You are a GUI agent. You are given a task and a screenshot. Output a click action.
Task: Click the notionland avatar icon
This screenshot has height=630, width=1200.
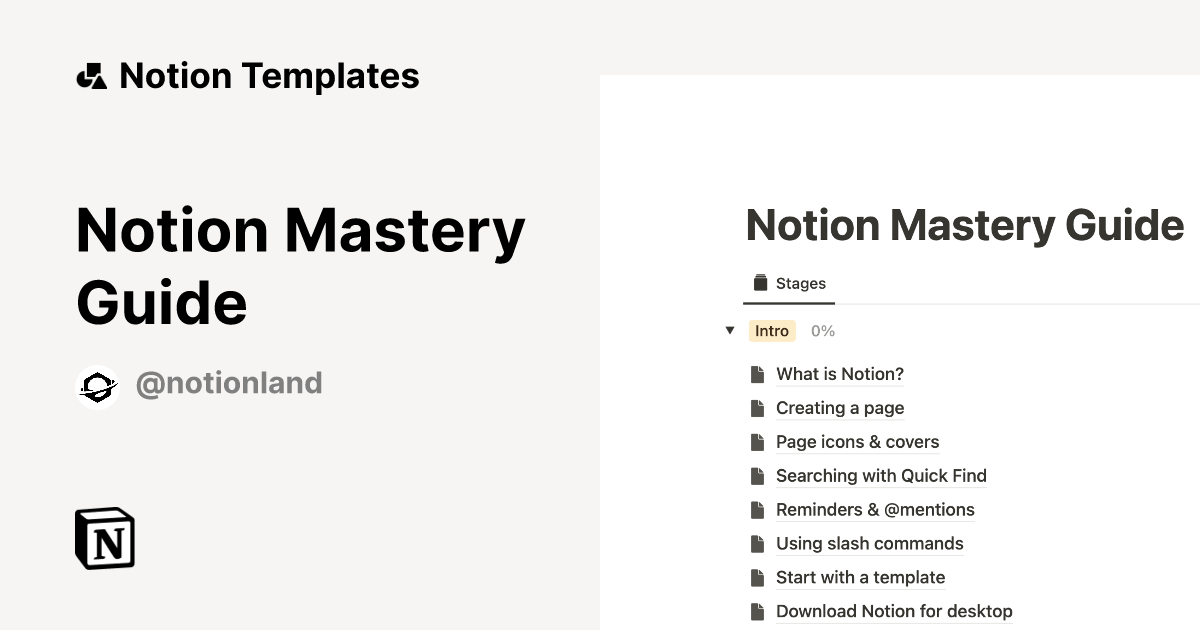[97, 386]
